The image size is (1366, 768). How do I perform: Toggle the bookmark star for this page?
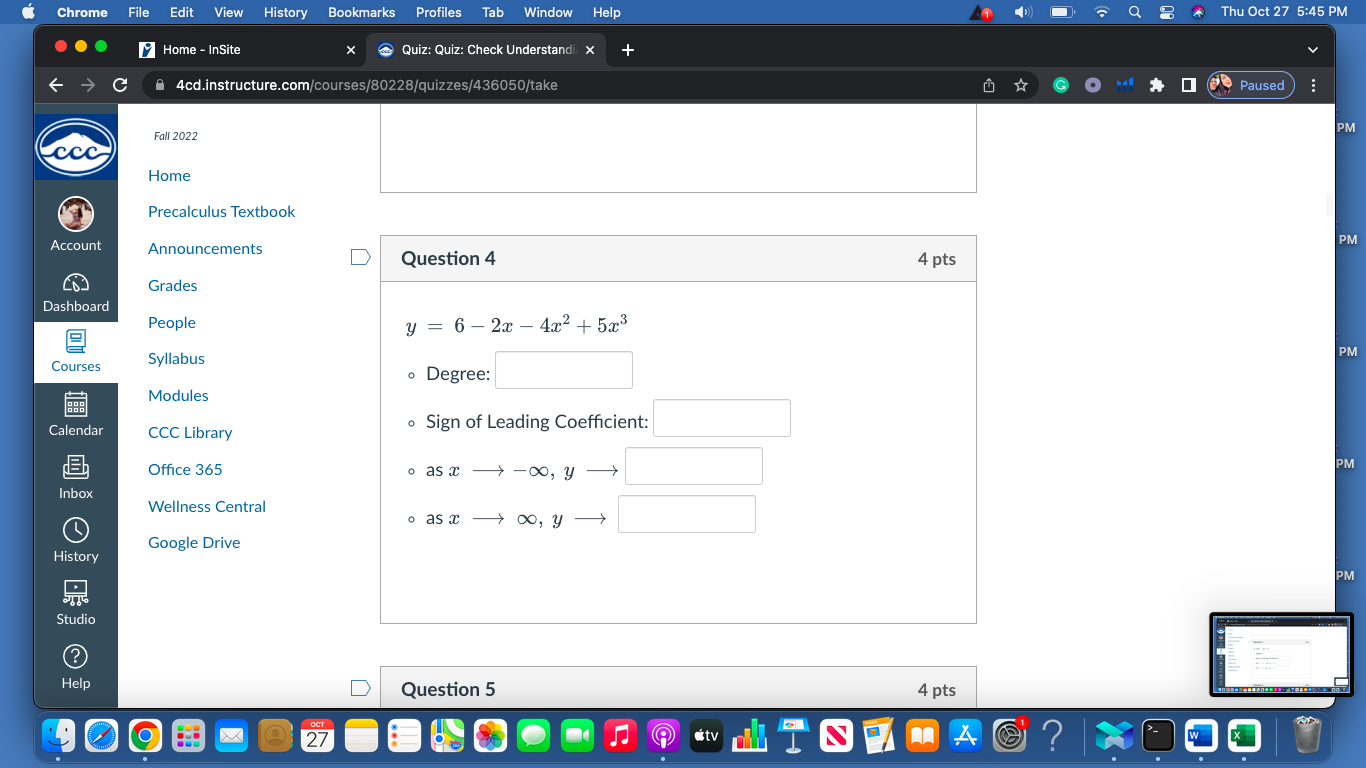pyautogui.click(x=1021, y=85)
